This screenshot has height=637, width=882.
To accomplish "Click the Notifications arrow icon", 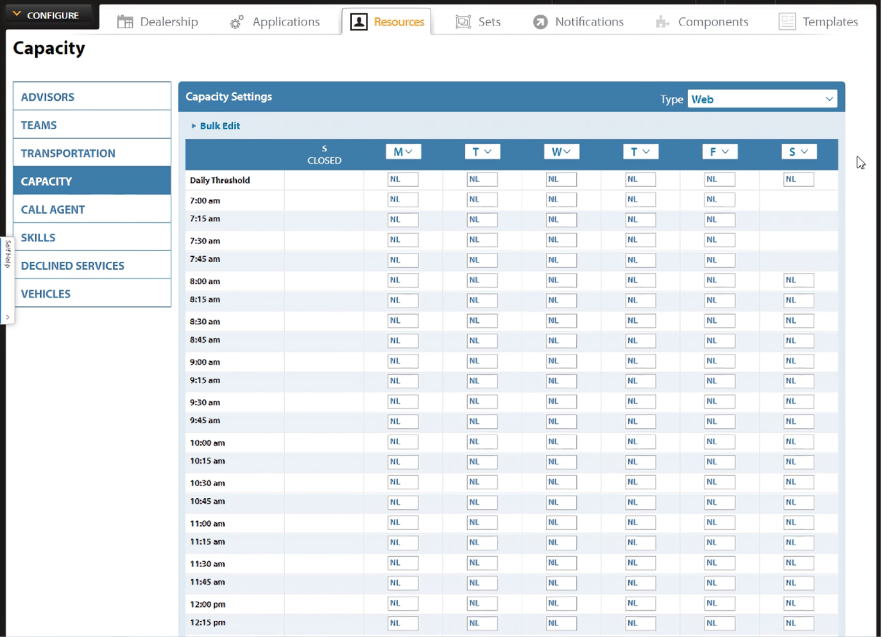I will [540, 22].
